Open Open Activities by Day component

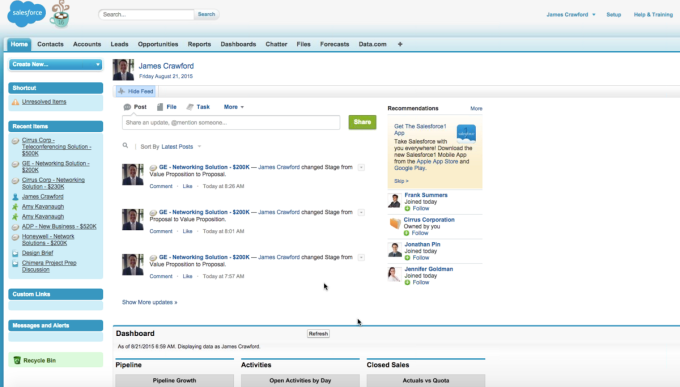[x=300, y=380]
